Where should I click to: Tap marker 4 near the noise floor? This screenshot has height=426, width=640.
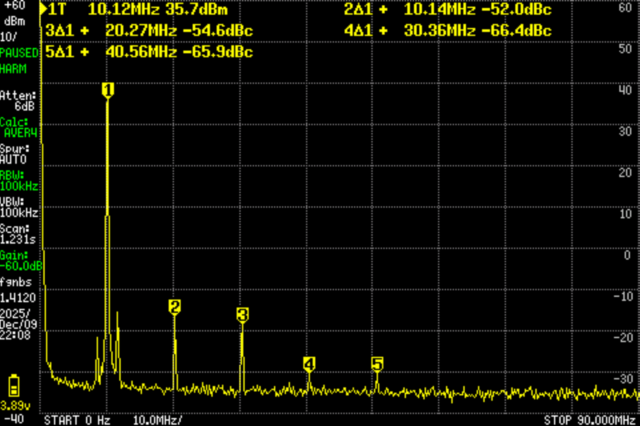[x=309, y=363]
